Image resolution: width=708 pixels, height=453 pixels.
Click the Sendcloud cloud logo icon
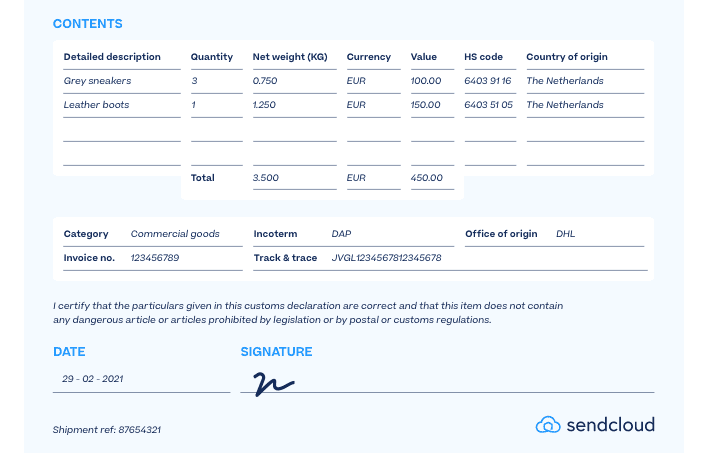[x=548, y=424]
